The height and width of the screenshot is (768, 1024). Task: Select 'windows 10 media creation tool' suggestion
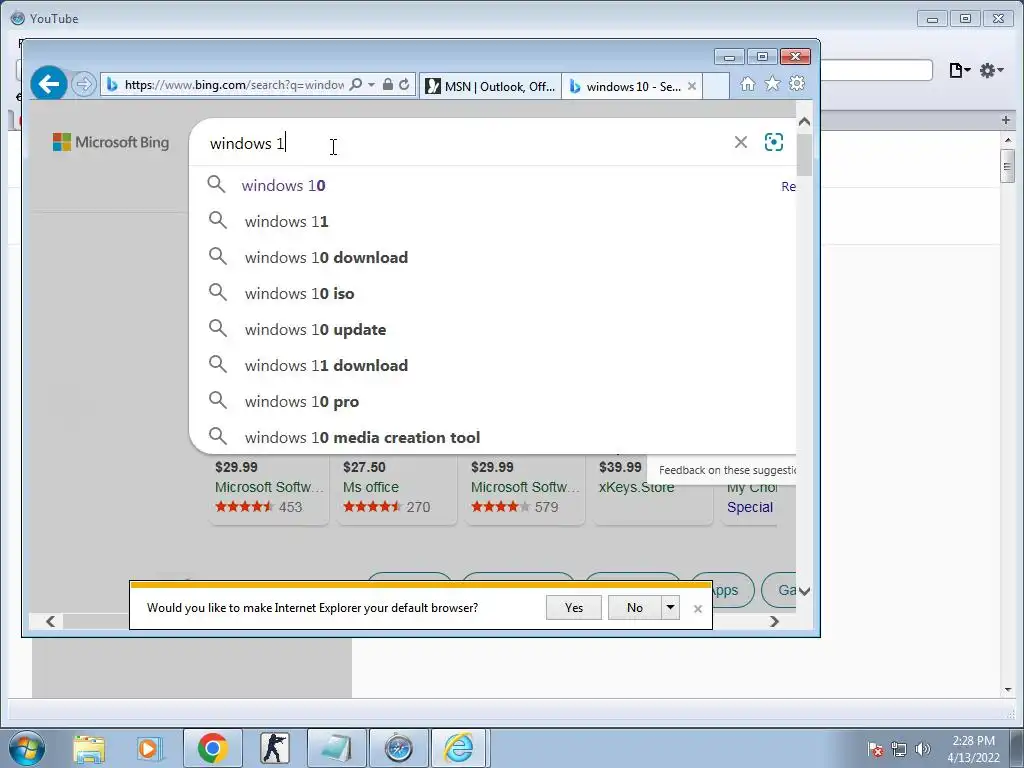pyautogui.click(x=492, y=437)
